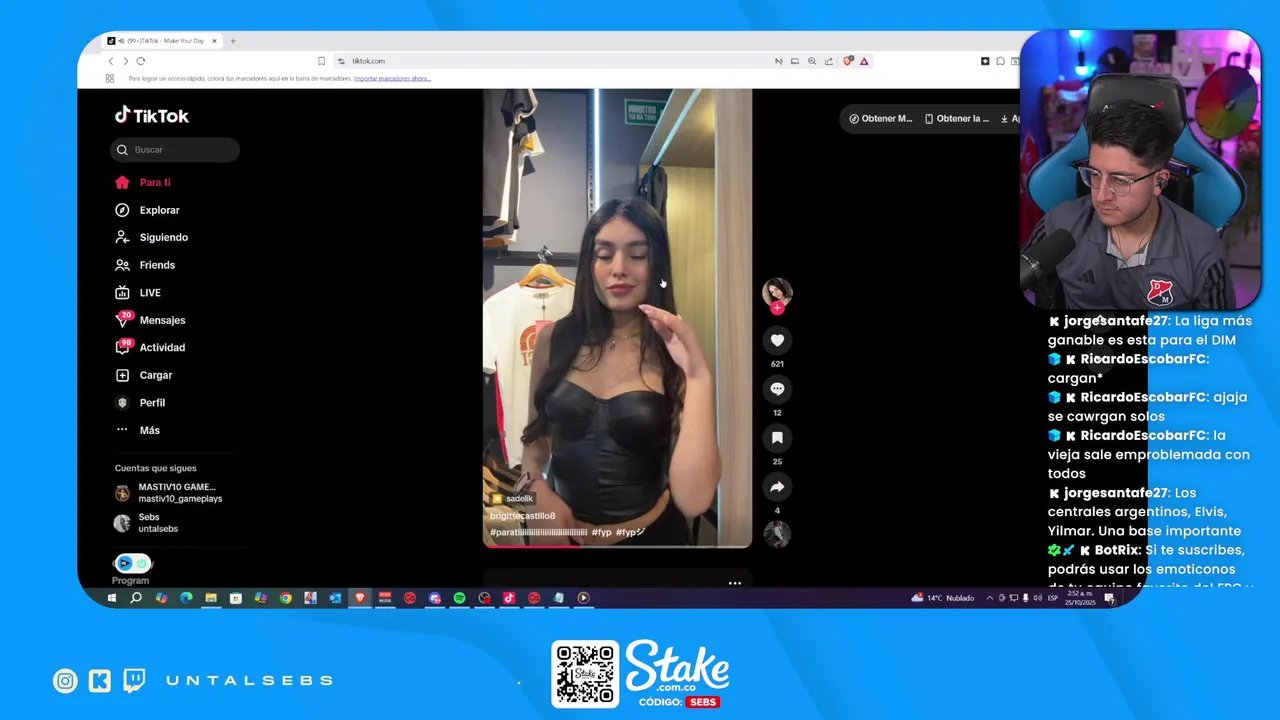Follow creator with red plus button
Image resolution: width=1280 pixels, height=720 pixels.
(x=777, y=308)
